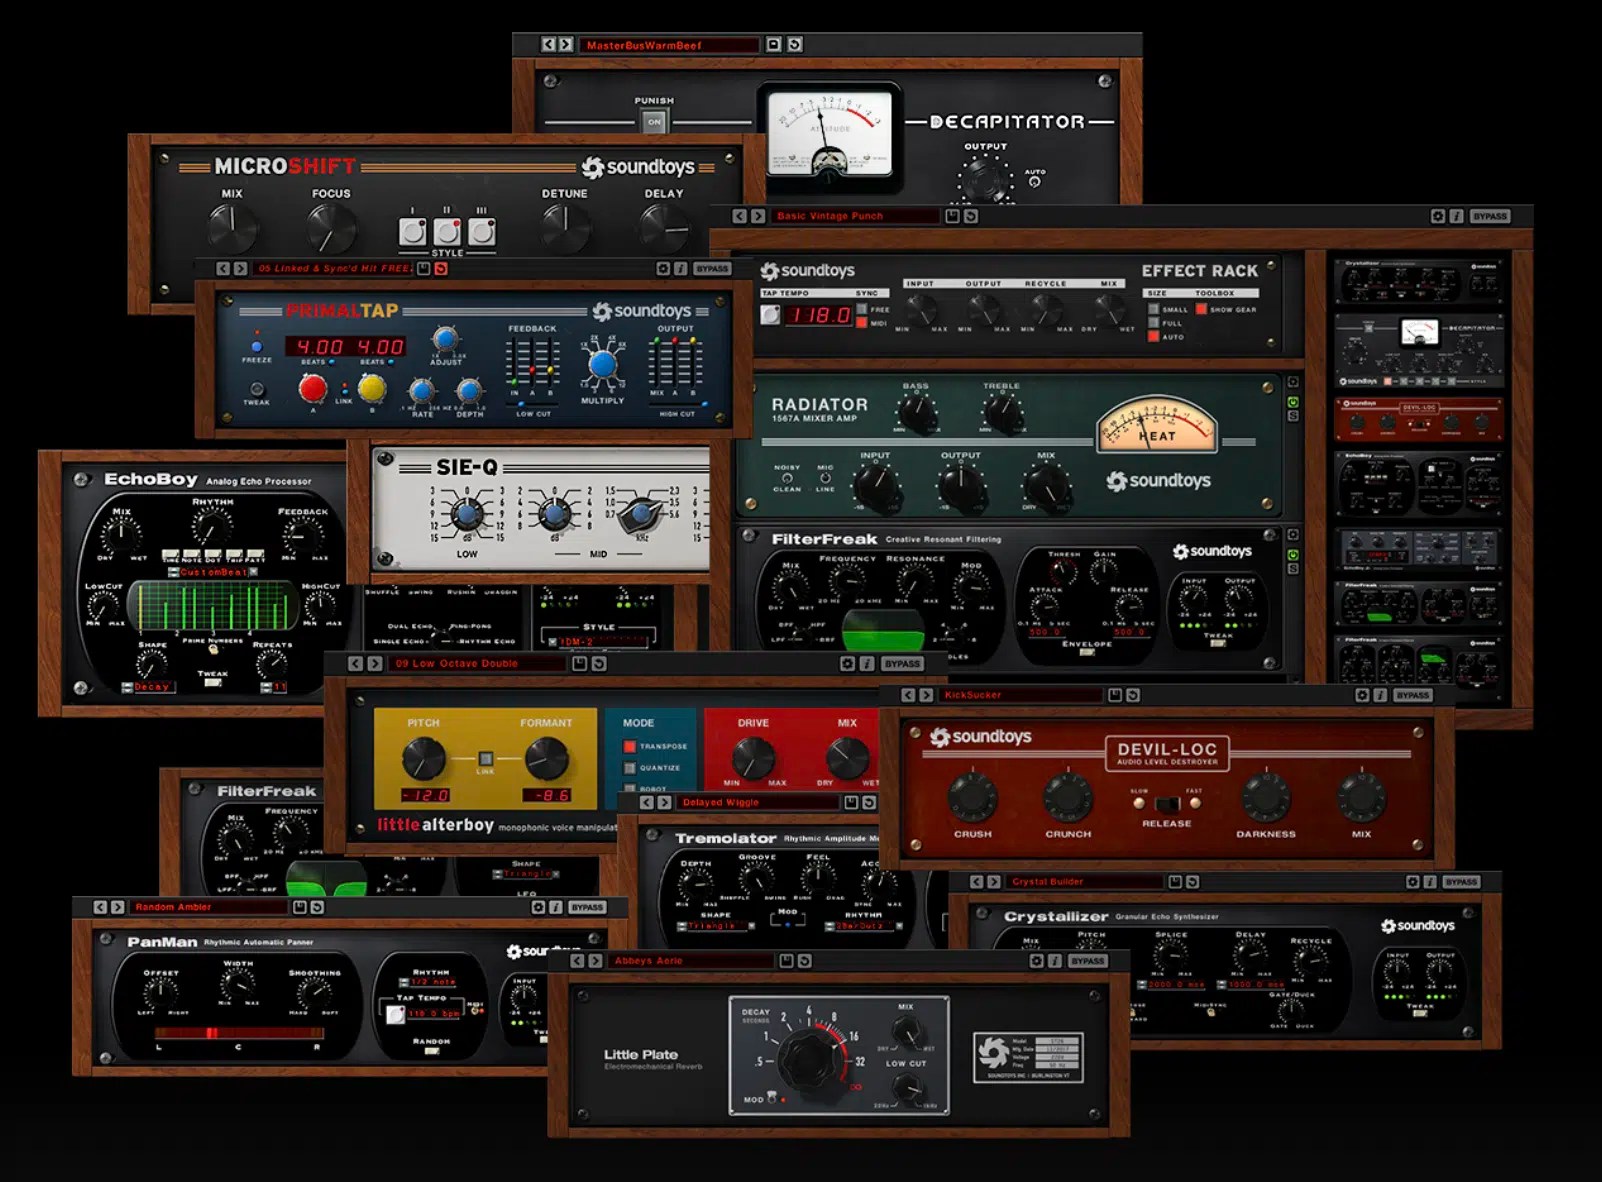The height and width of the screenshot is (1182, 1602).
Task: Save the 09 Low Octave Double preset
Action: click(x=579, y=663)
